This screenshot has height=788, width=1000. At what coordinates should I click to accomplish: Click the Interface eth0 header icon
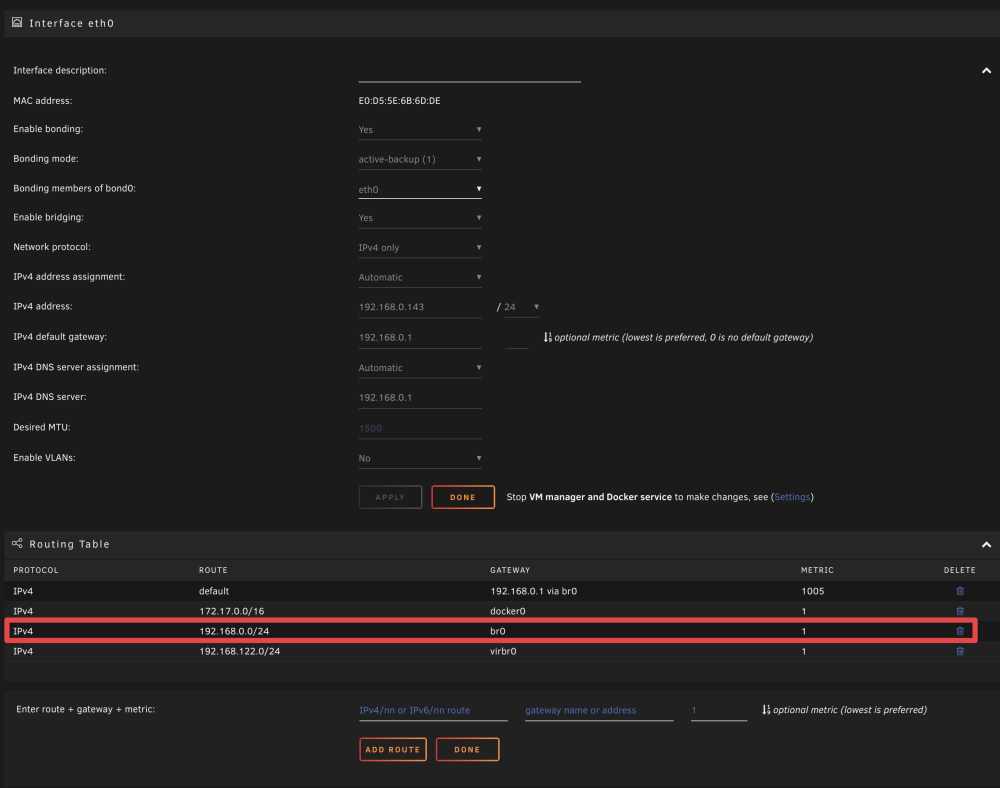(17, 22)
